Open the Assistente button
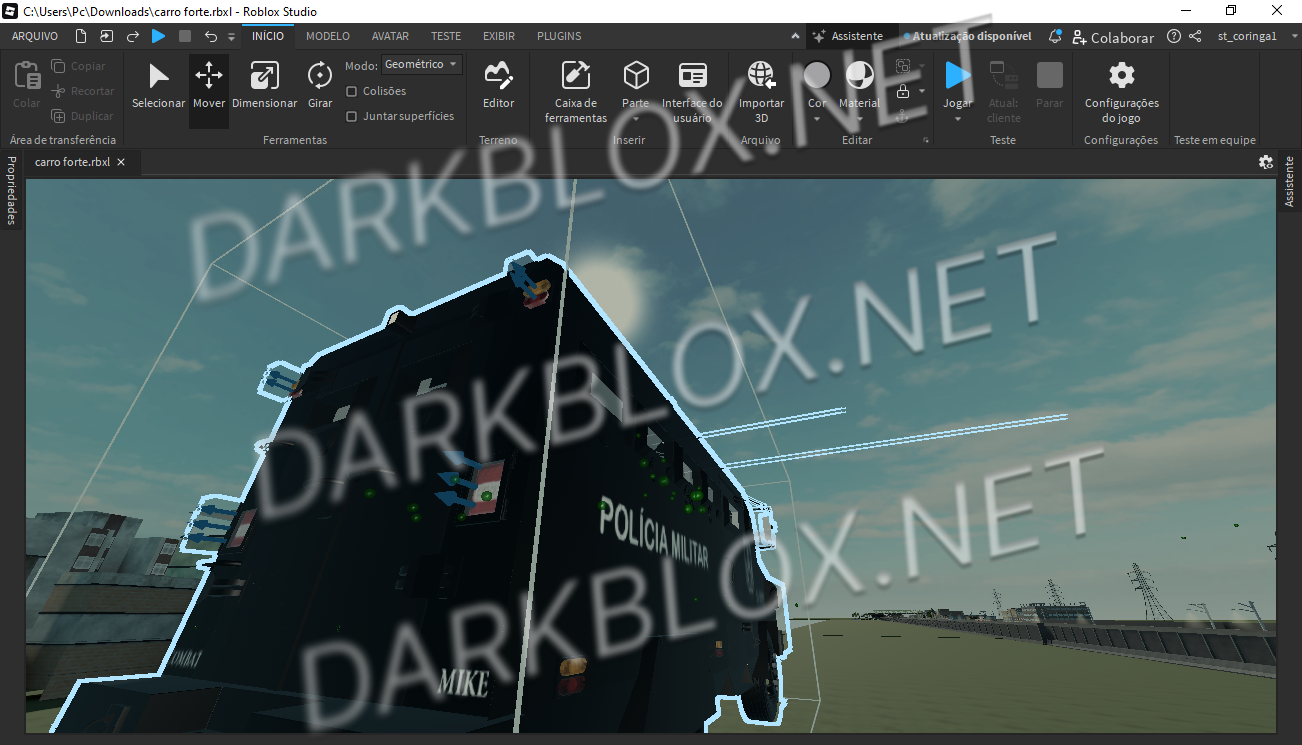The height and width of the screenshot is (745, 1302). (x=847, y=36)
